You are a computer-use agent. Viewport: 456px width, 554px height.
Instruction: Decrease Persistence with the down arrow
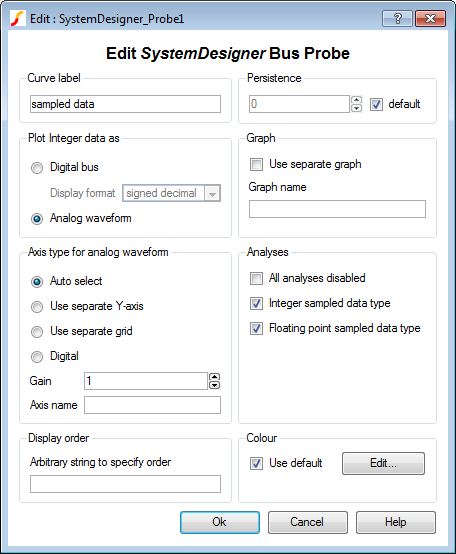(356, 108)
